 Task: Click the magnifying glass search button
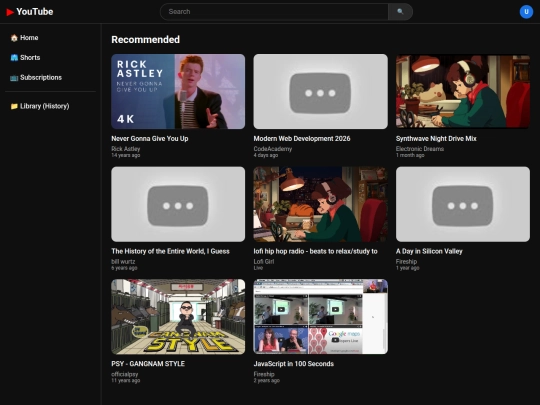(400, 12)
